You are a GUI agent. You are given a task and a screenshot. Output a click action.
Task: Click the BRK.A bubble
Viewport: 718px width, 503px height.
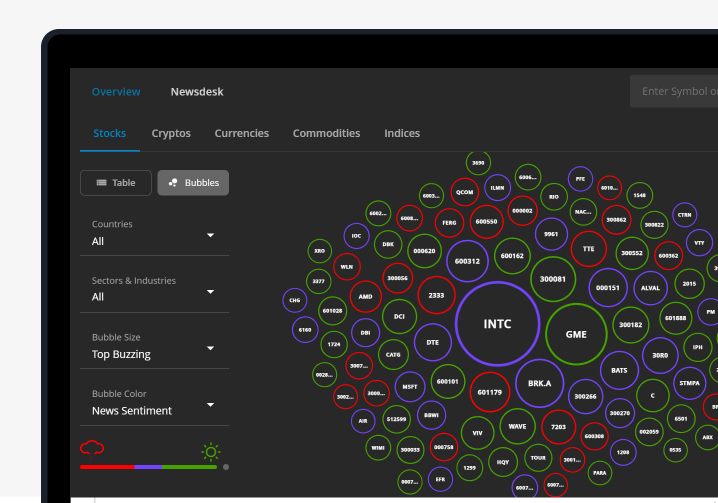pos(540,383)
